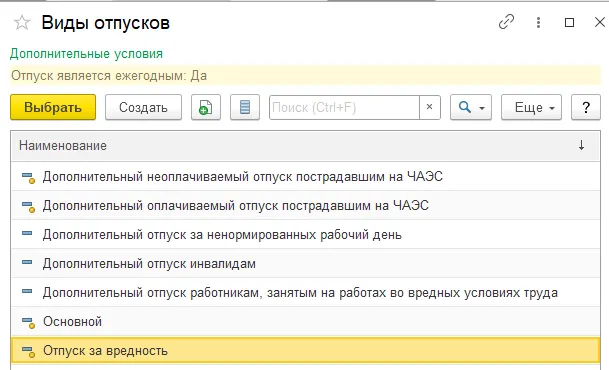Select Дополнительный отпуск инвалидам row
609x370 pixels.
point(305,264)
